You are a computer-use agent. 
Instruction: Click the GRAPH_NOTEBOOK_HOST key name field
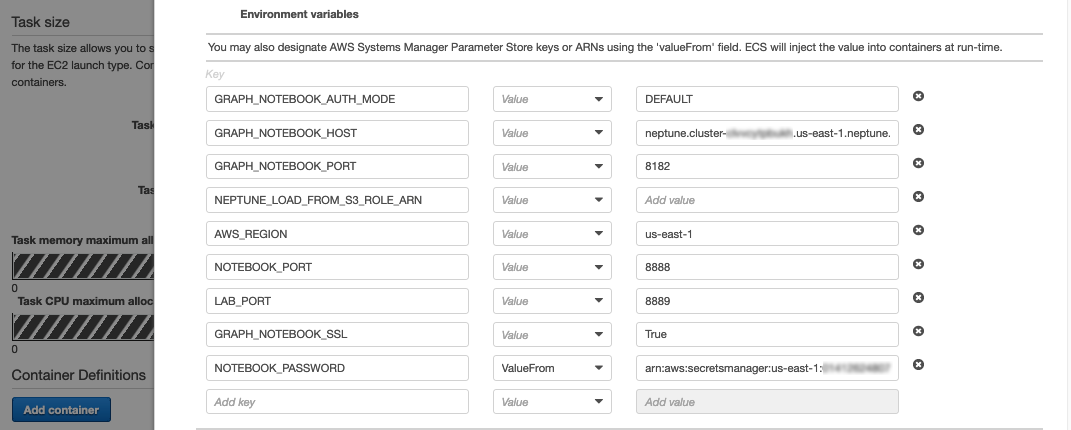[x=337, y=133]
